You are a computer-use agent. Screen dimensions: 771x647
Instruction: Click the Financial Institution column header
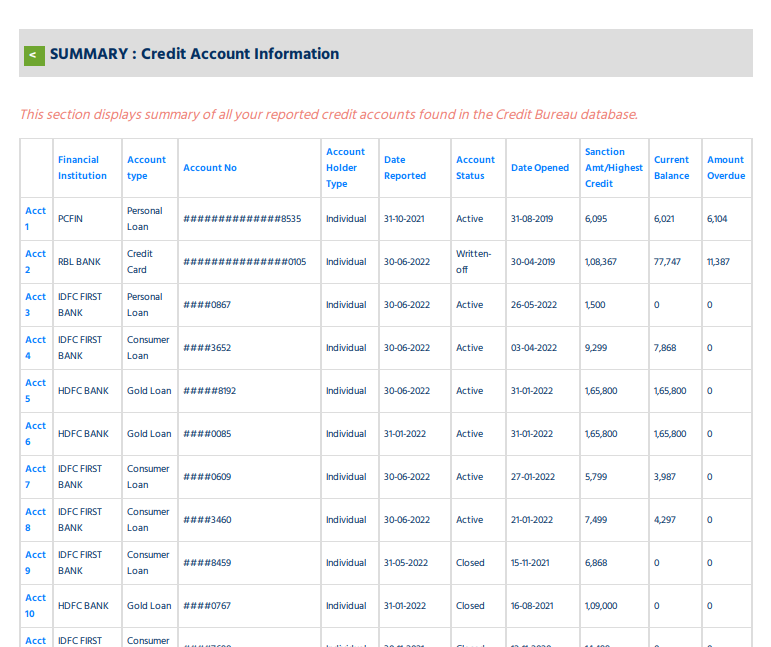[x=82, y=168]
